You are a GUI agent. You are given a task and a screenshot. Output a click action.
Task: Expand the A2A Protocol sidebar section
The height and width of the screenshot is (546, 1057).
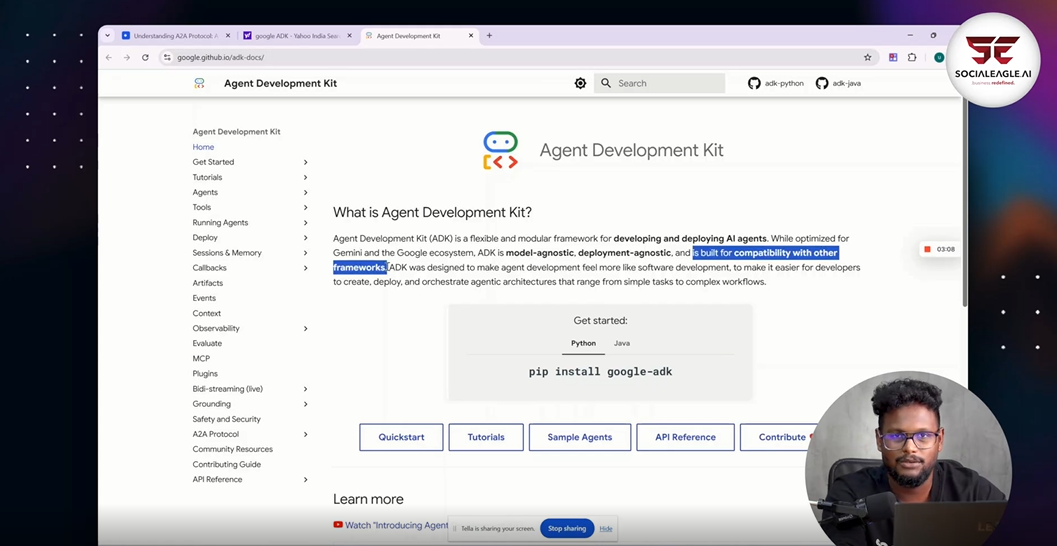[305, 434]
